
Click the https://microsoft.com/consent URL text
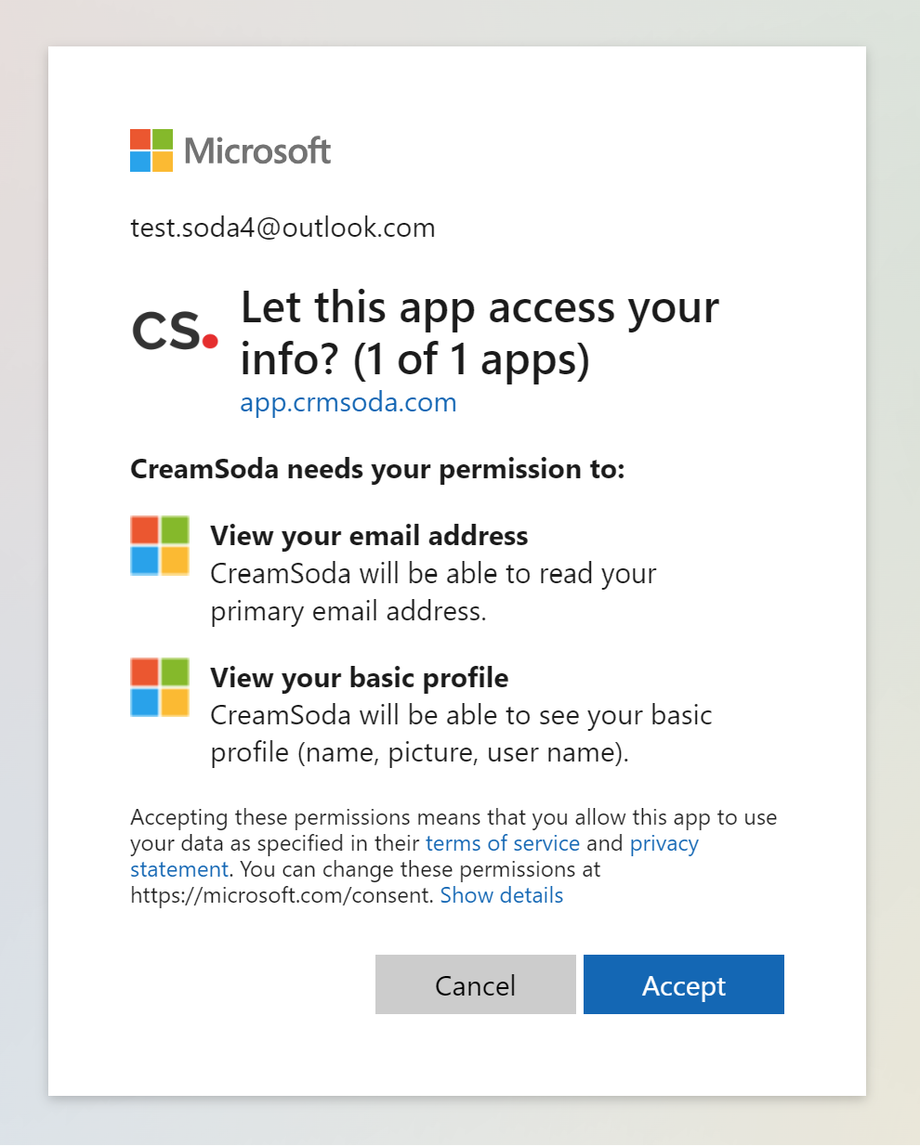click(285, 895)
